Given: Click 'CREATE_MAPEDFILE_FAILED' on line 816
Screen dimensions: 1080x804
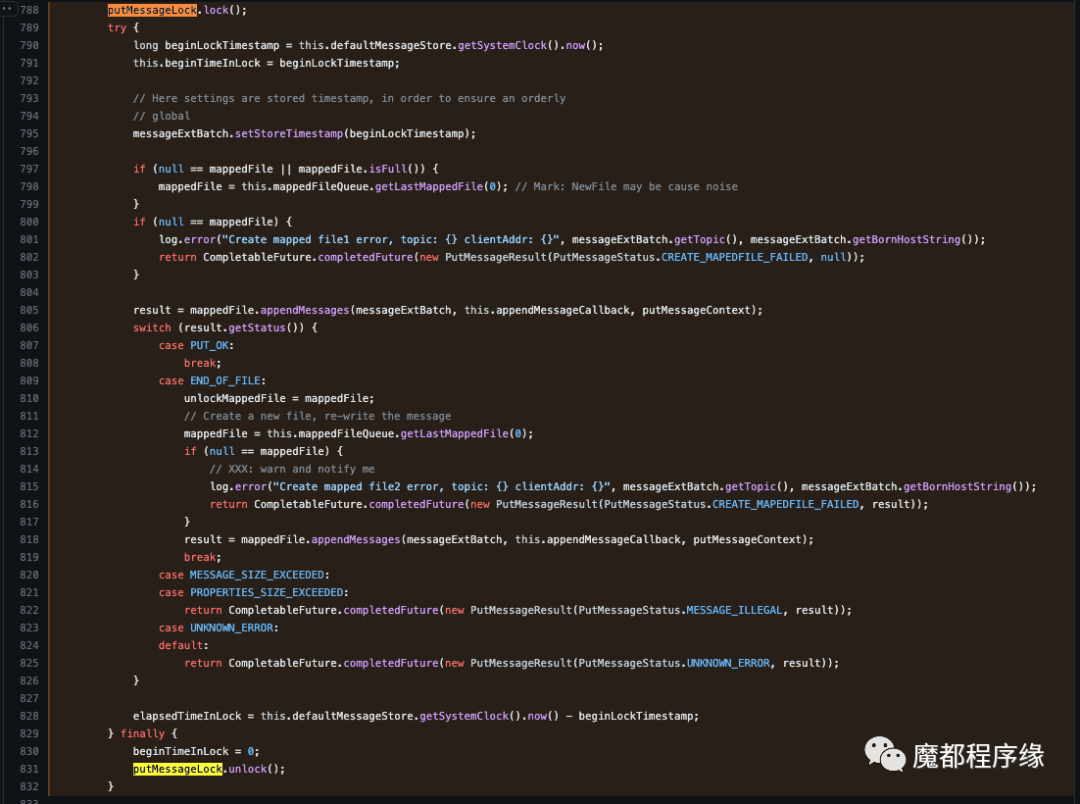Looking at the screenshot, I should pos(786,504).
